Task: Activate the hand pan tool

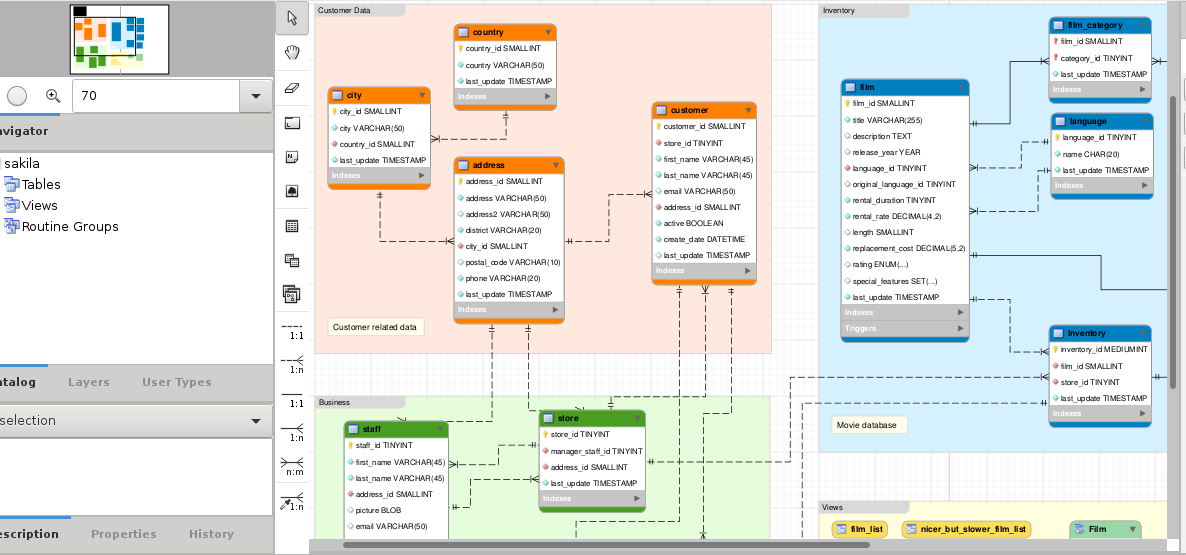Action: point(292,52)
